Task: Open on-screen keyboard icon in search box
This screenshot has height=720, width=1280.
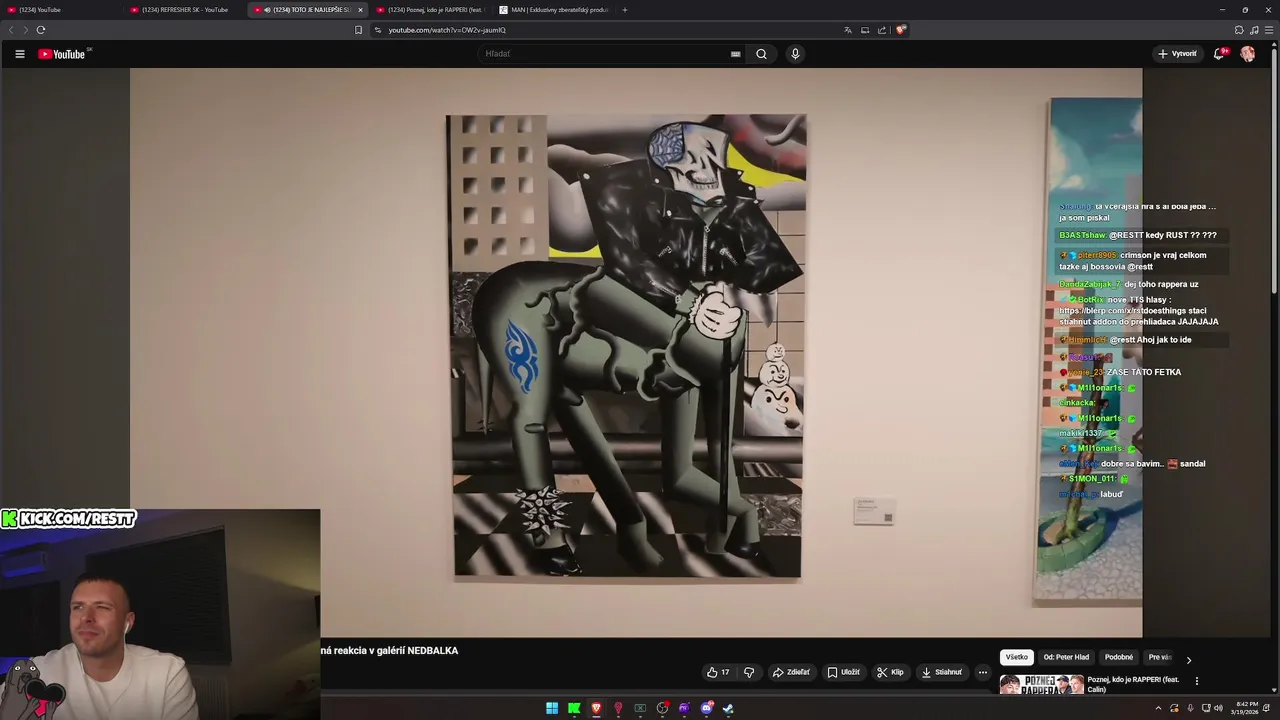Action: point(736,54)
